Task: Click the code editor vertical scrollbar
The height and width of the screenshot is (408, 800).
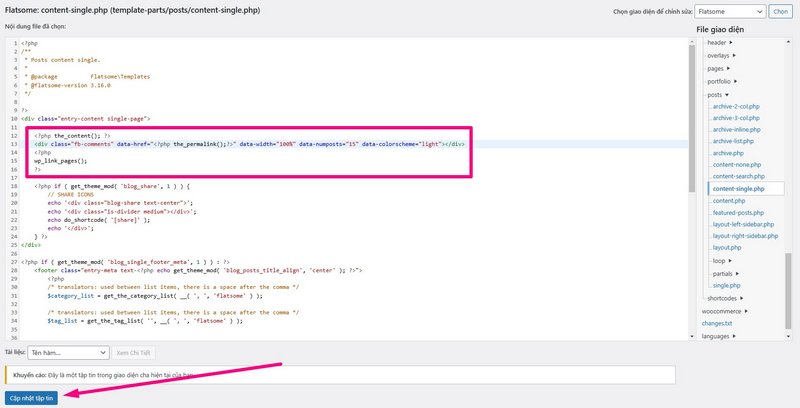Action: (692, 118)
